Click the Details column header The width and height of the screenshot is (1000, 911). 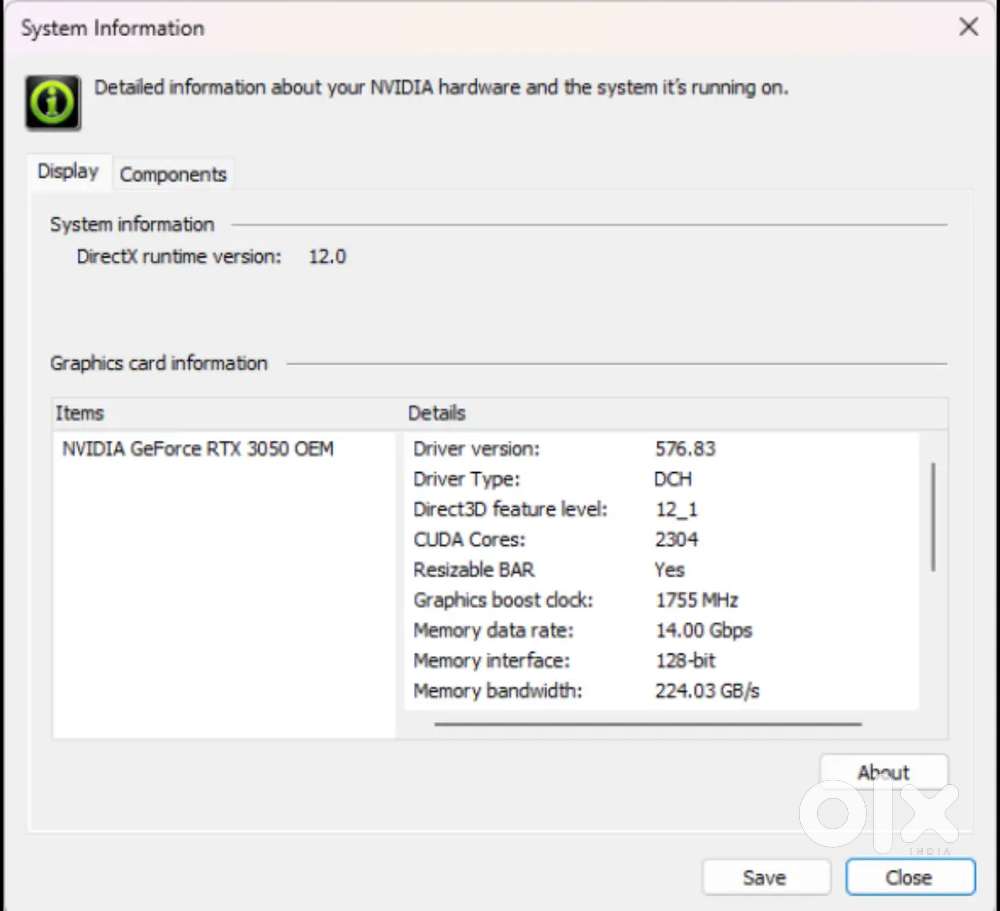(x=437, y=413)
